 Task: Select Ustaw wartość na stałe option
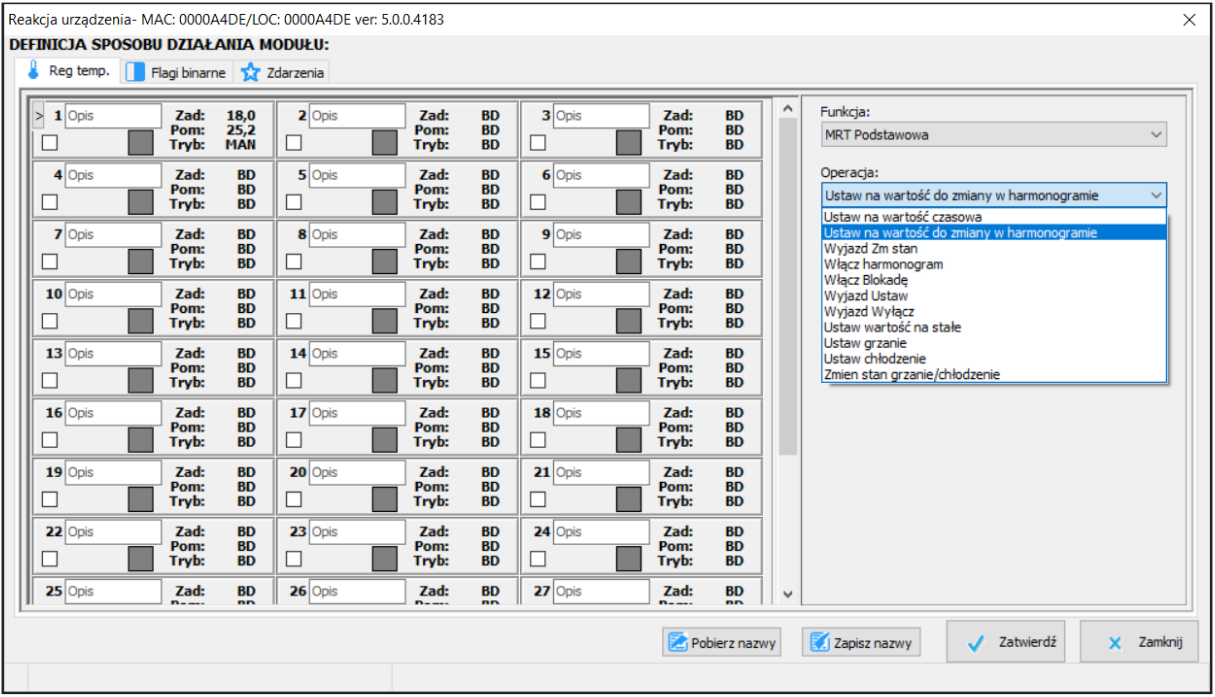coord(994,327)
